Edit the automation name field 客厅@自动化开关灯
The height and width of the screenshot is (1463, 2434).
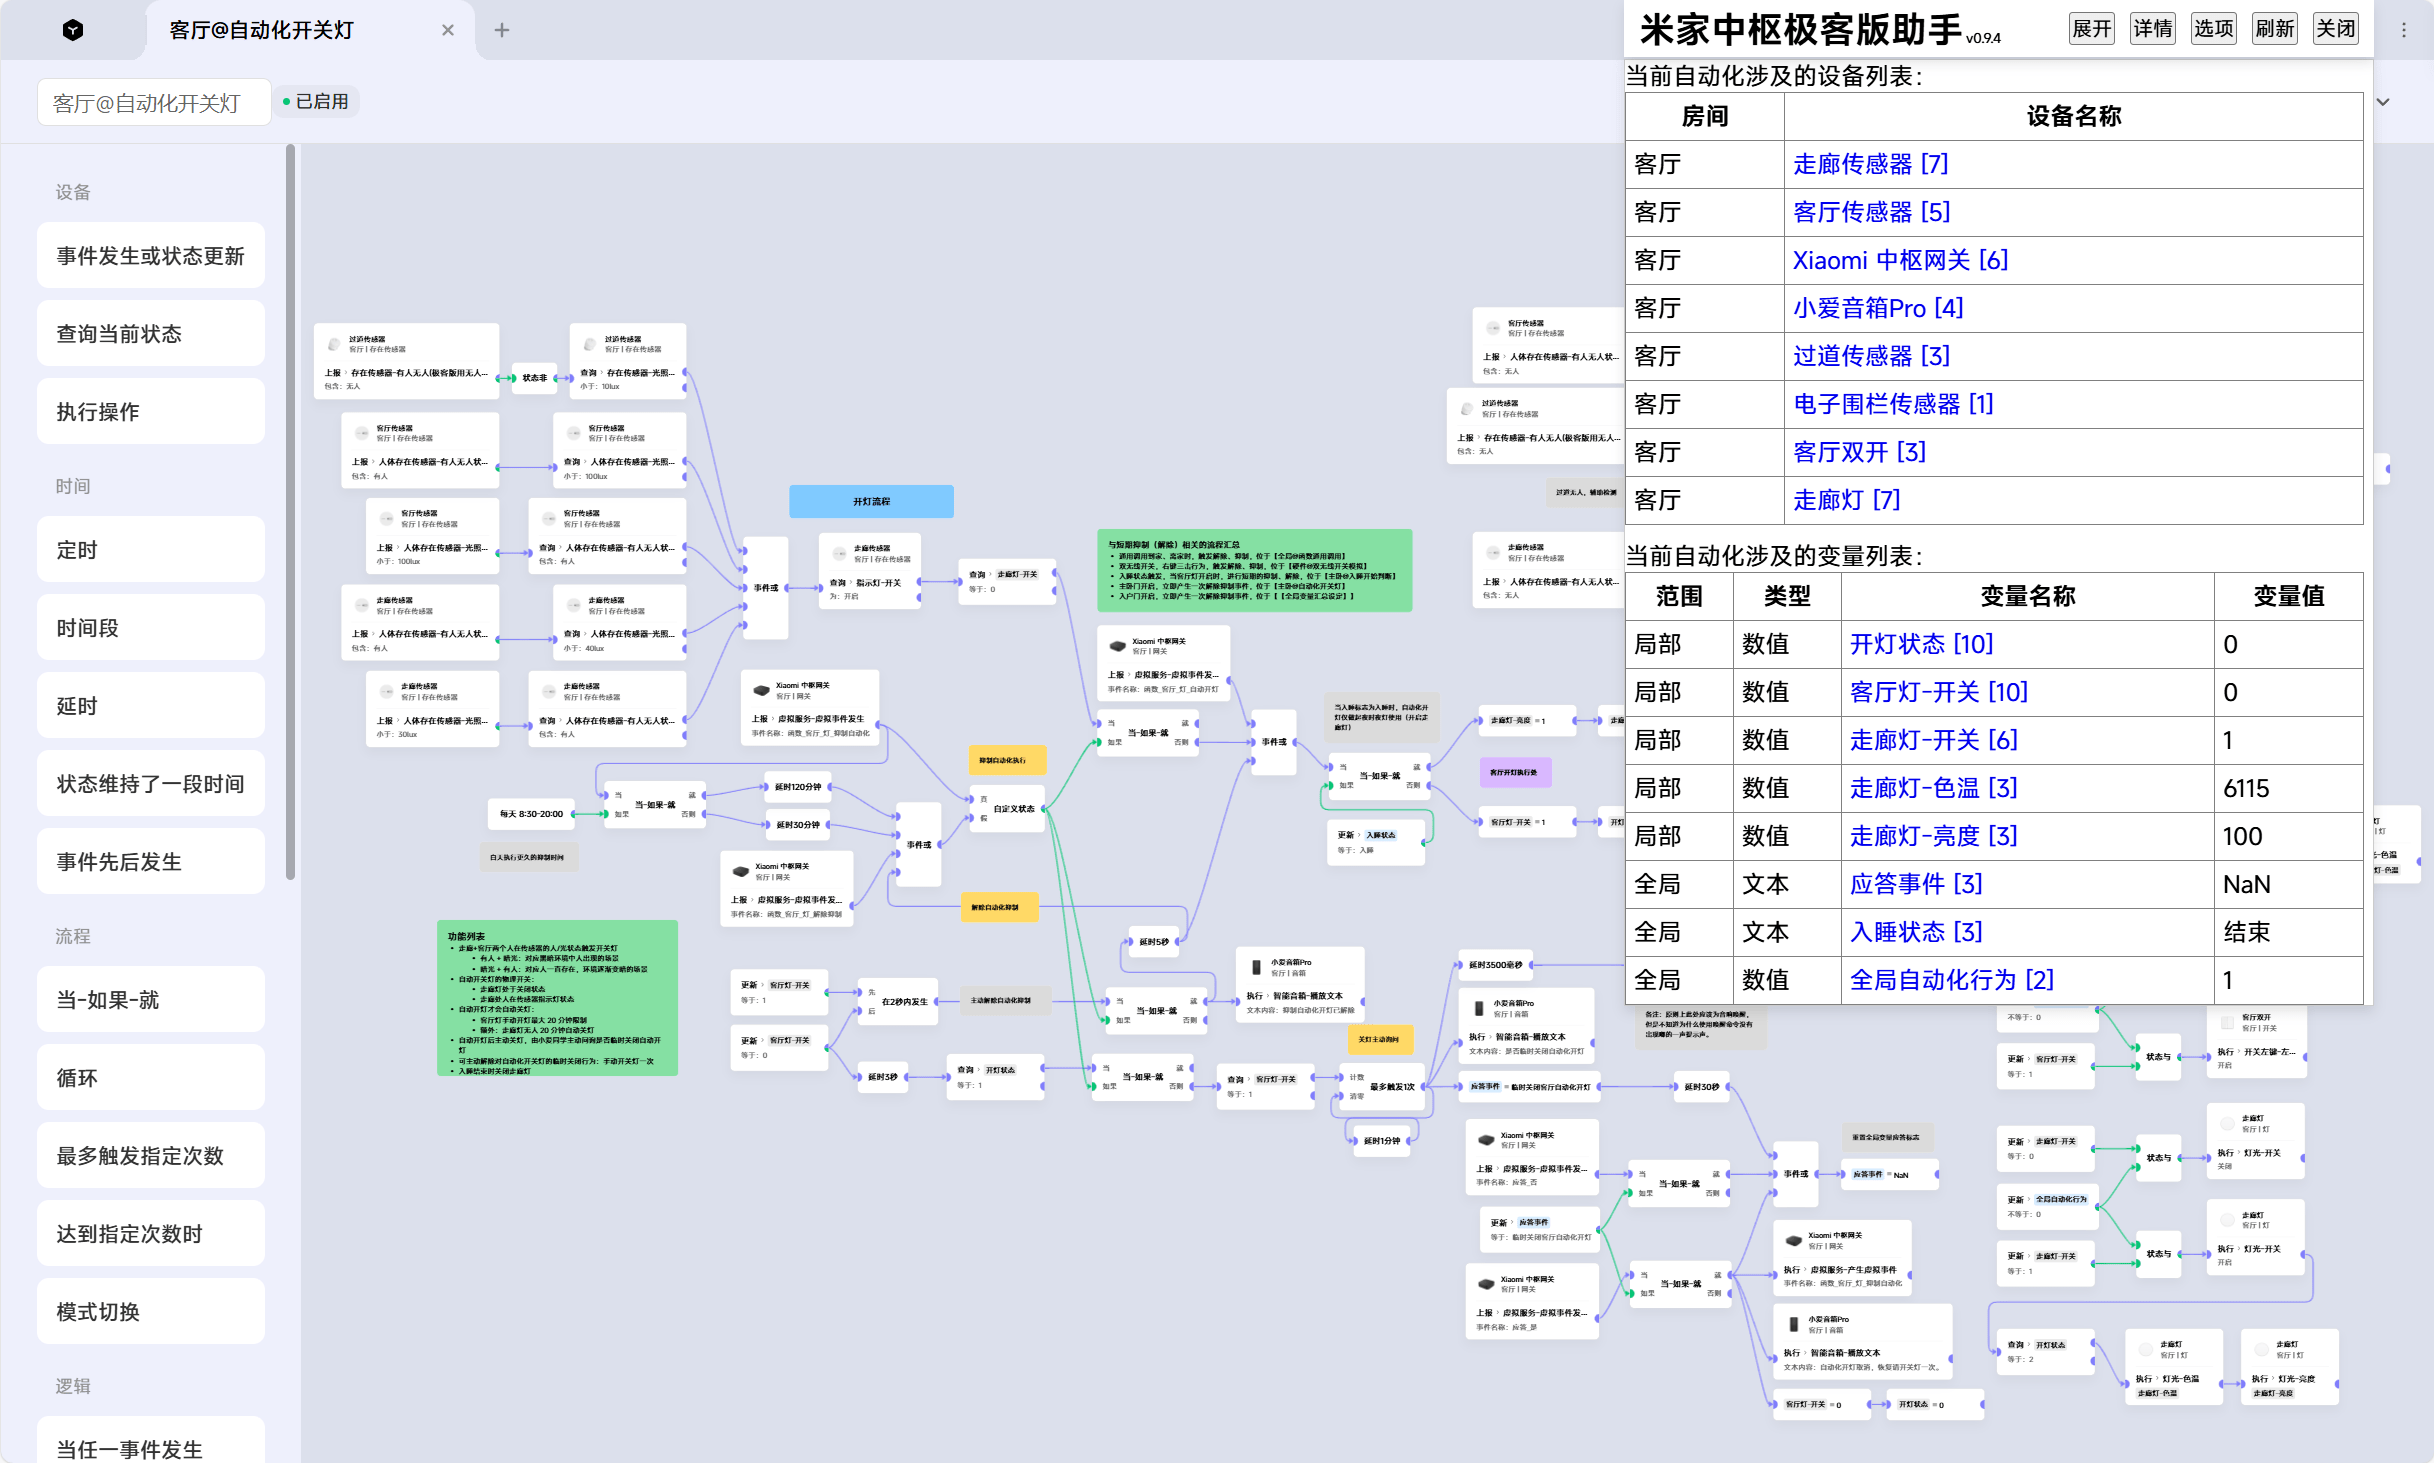click(154, 103)
